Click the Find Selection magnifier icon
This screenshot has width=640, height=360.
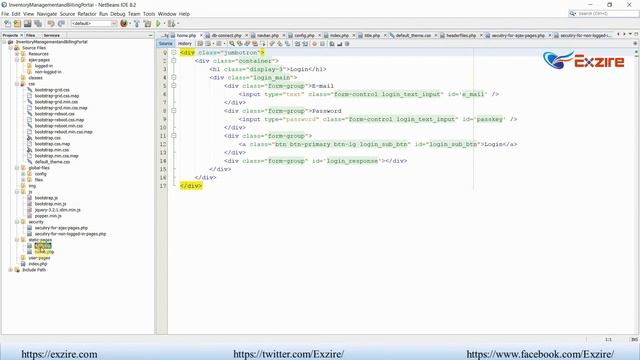pyautogui.click(x=232, y=44)
